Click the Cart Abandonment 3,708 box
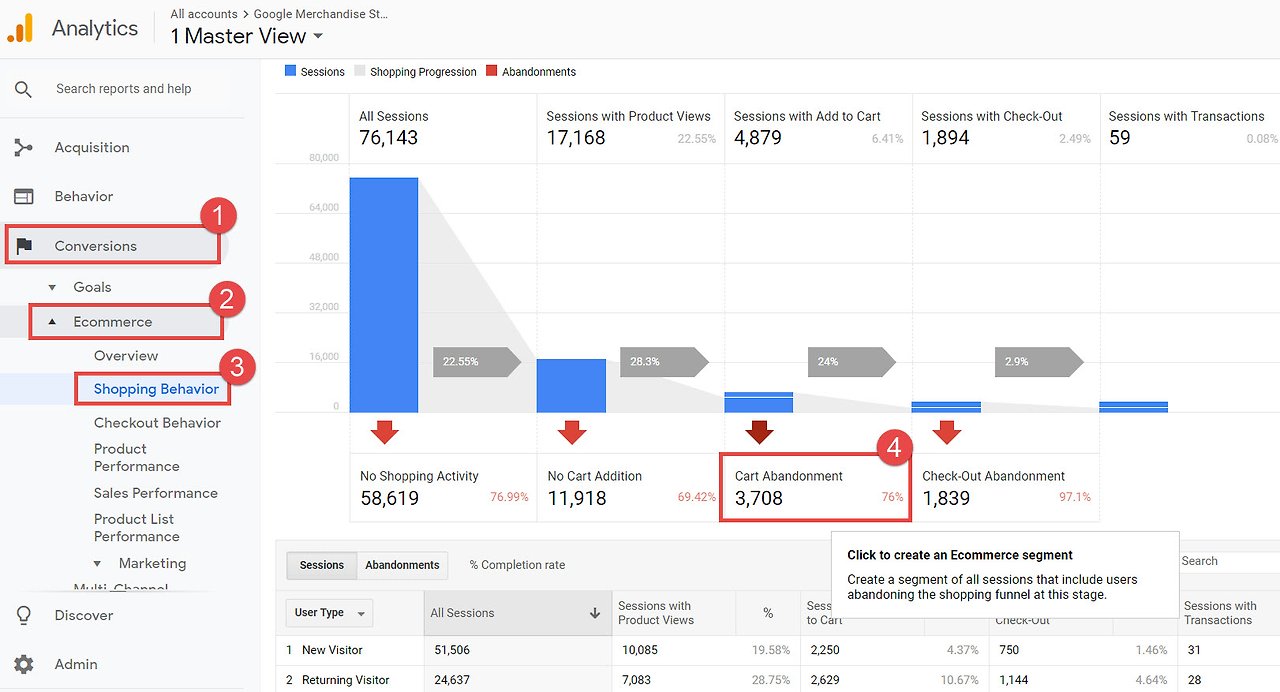Image resolution: width=1280 pixels, height=692 pixels. tap(816, 487)
